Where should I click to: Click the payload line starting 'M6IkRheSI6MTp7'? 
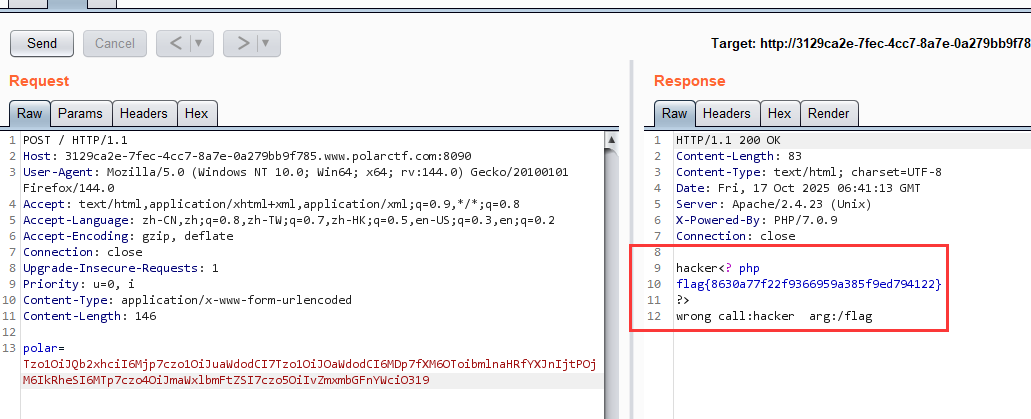226,380
